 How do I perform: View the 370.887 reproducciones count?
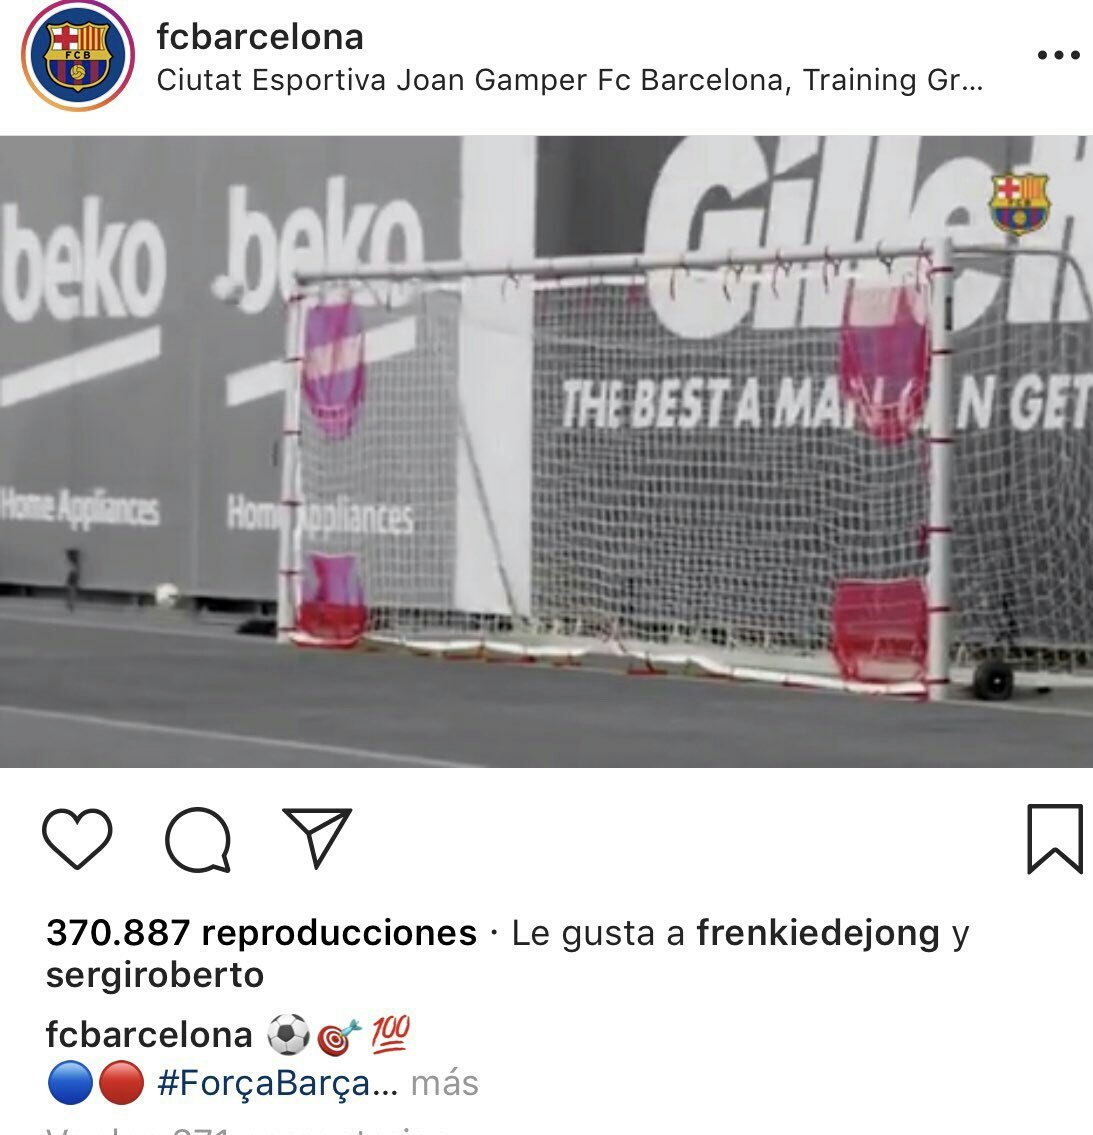pos(261,932)
